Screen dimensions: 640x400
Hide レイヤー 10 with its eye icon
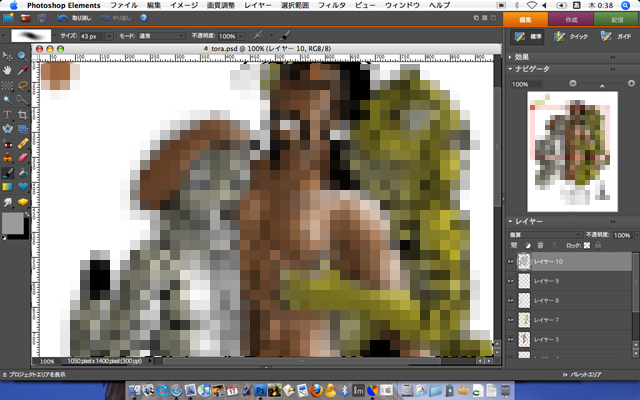click(x=510, y=262)
